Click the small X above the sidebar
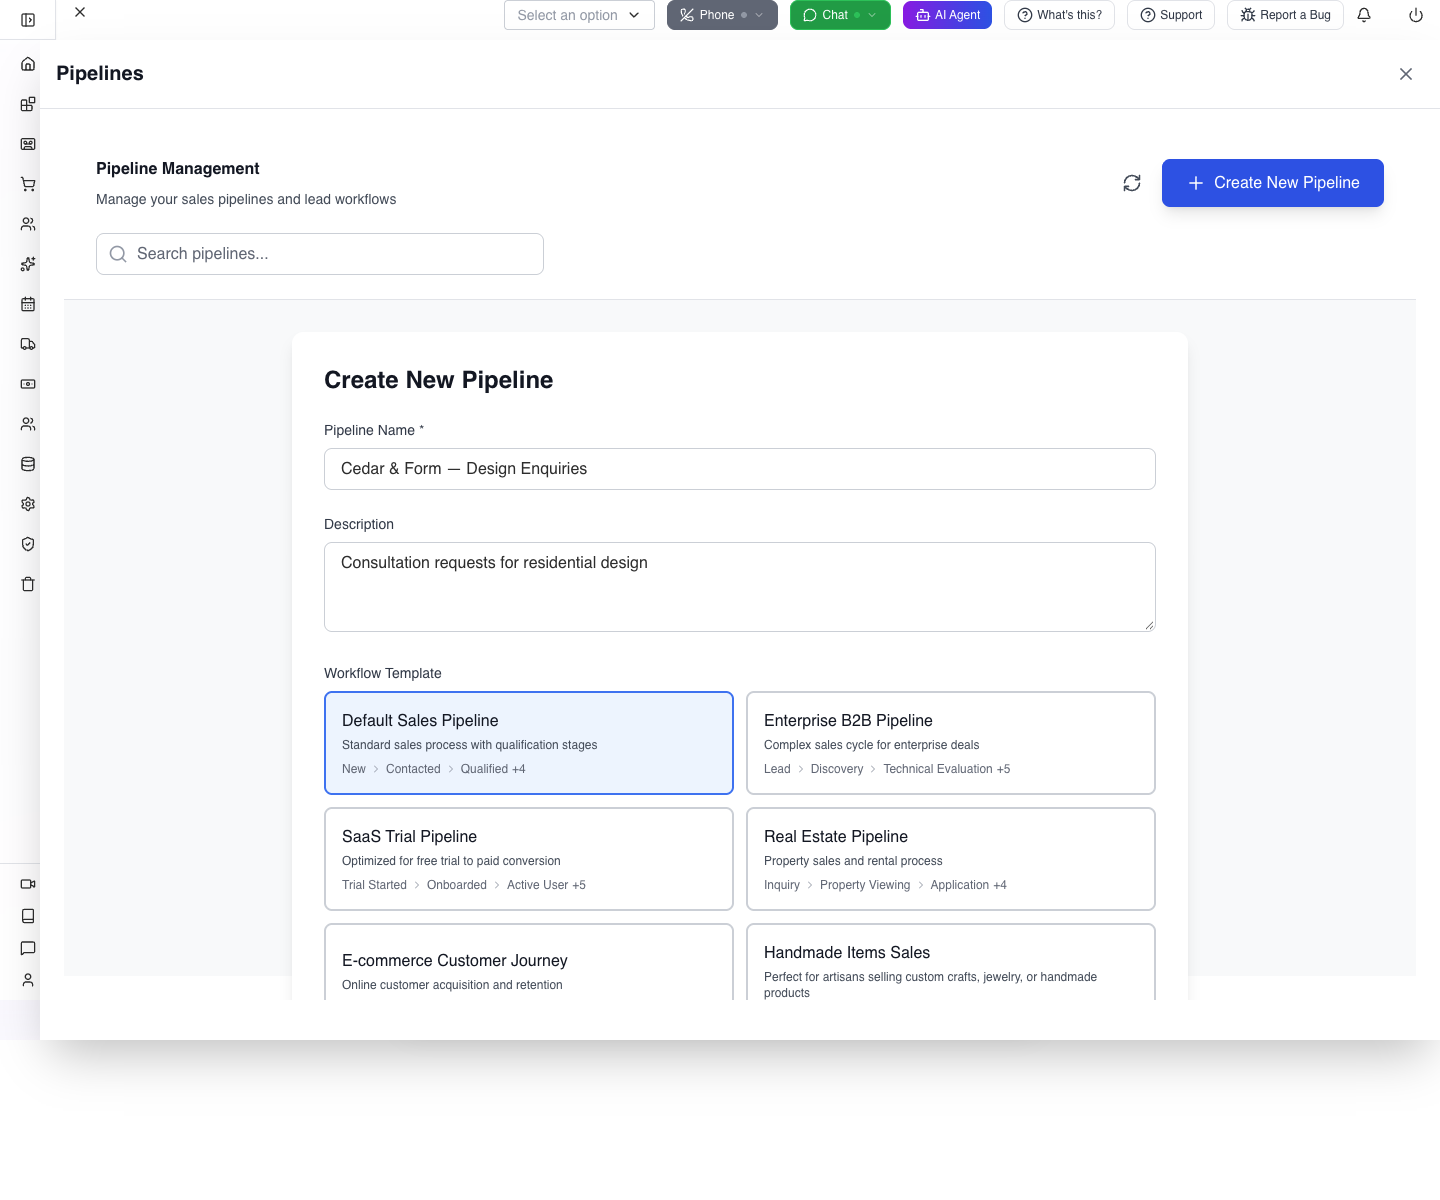The width and height of the screenshot is (1440, 1200). click(80, 12)
